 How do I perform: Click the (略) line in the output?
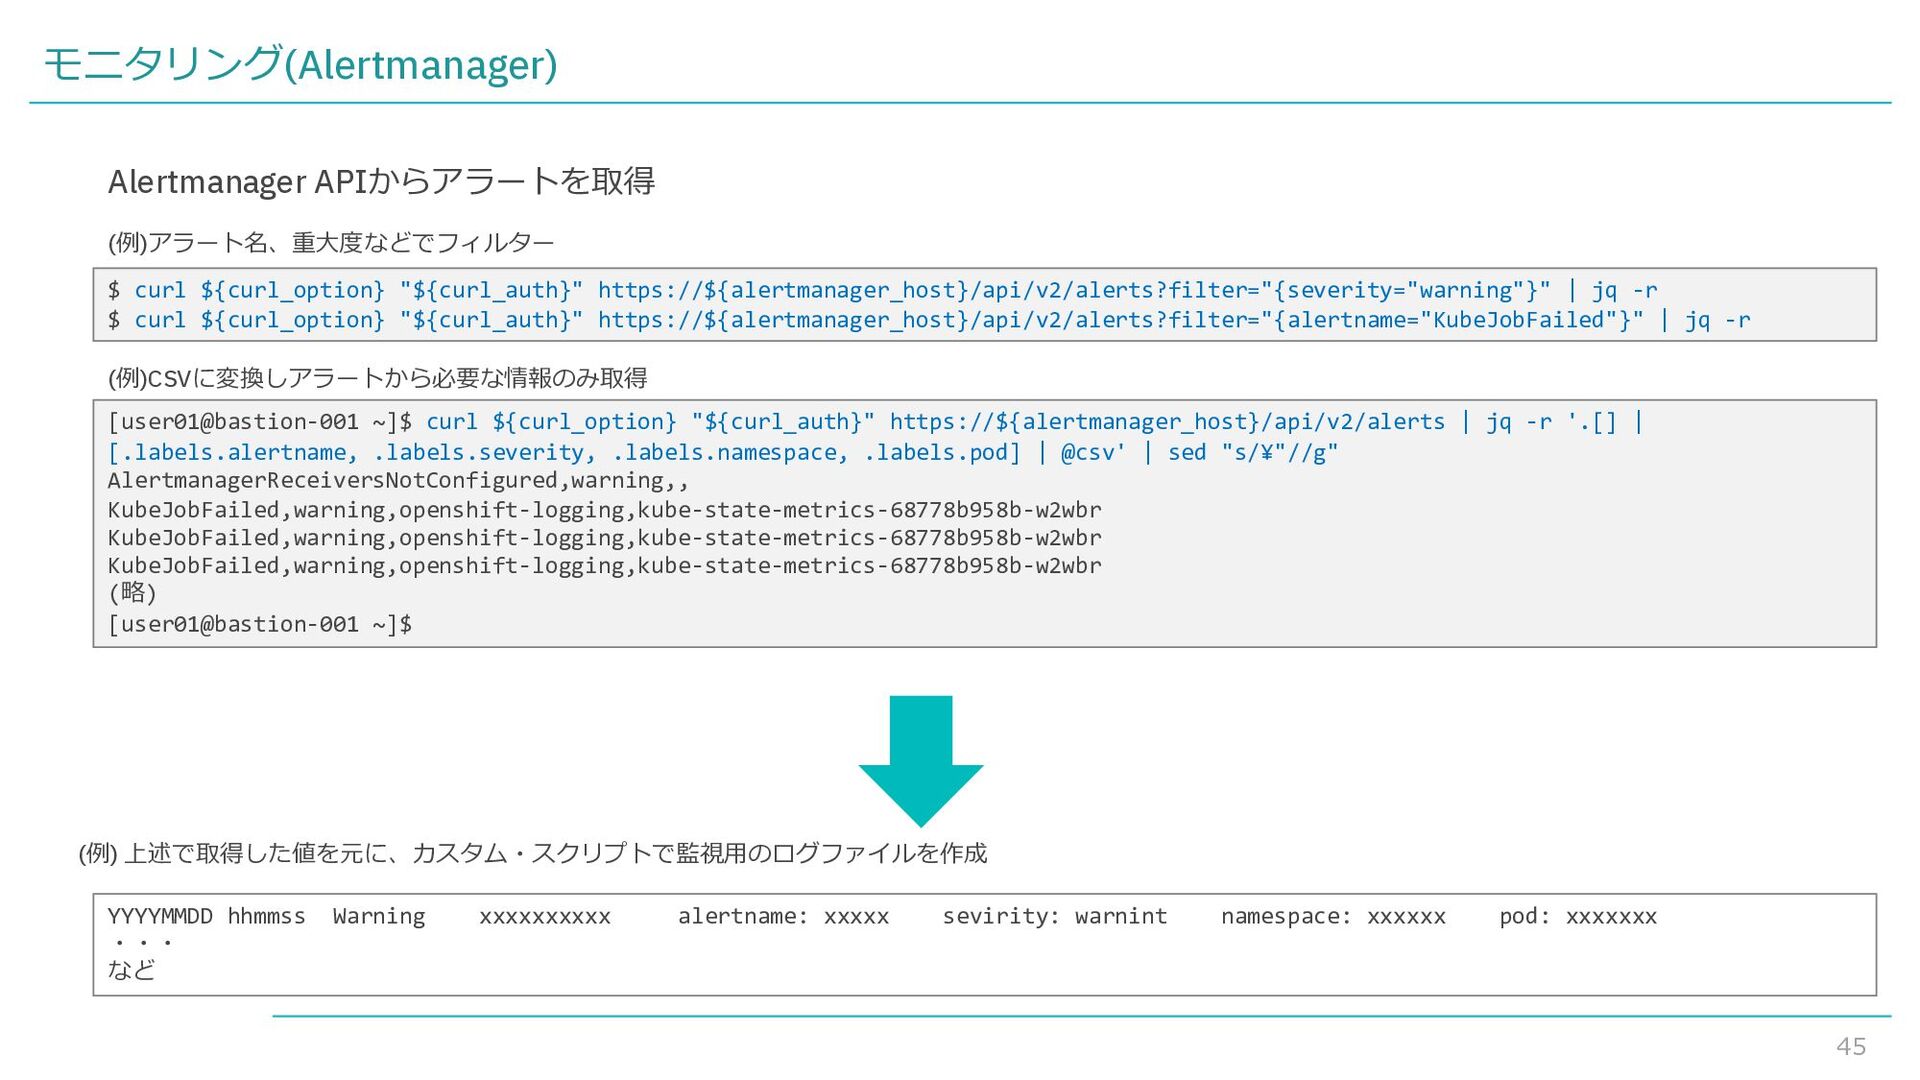(132, 593)
